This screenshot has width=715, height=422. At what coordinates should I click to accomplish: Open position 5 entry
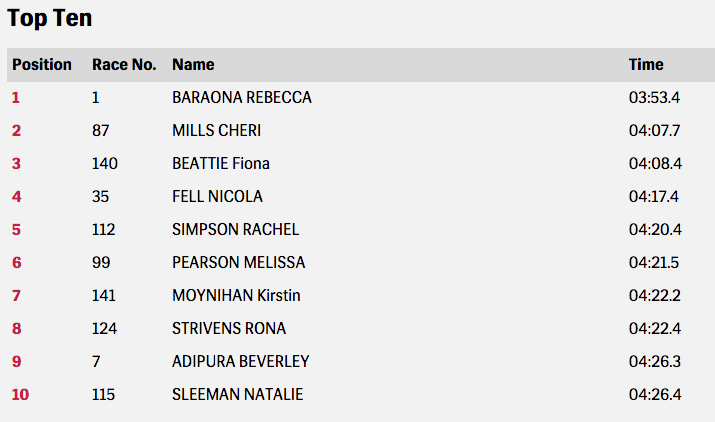(x=16, y=230)
